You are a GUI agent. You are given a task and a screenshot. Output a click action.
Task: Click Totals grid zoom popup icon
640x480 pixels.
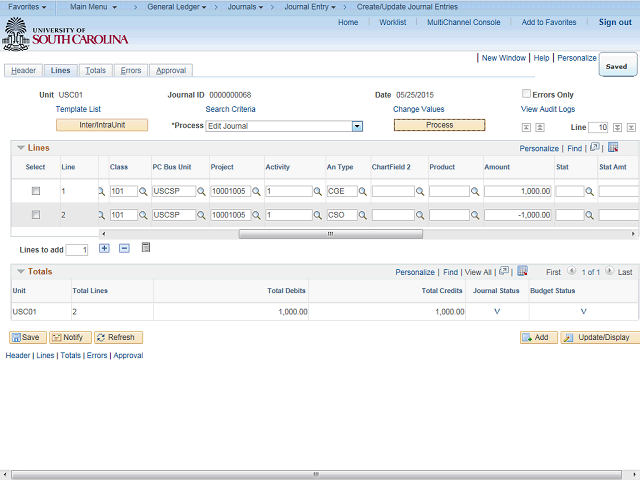coord(504,271)
